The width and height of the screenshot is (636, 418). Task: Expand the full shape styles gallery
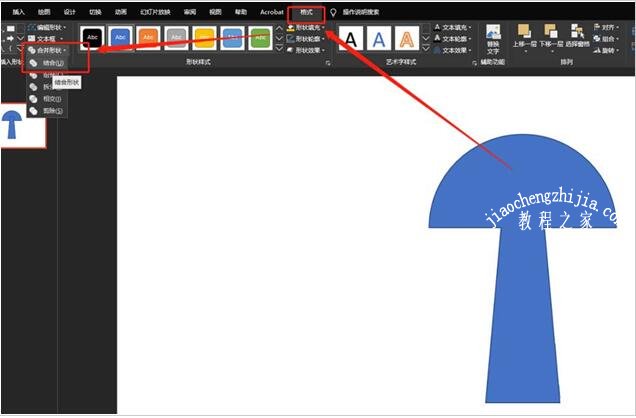(279, 48)
